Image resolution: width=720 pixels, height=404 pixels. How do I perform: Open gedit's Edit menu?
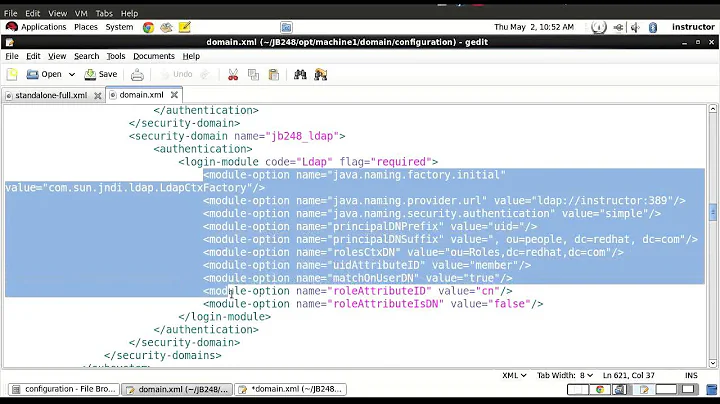(33, 56)
